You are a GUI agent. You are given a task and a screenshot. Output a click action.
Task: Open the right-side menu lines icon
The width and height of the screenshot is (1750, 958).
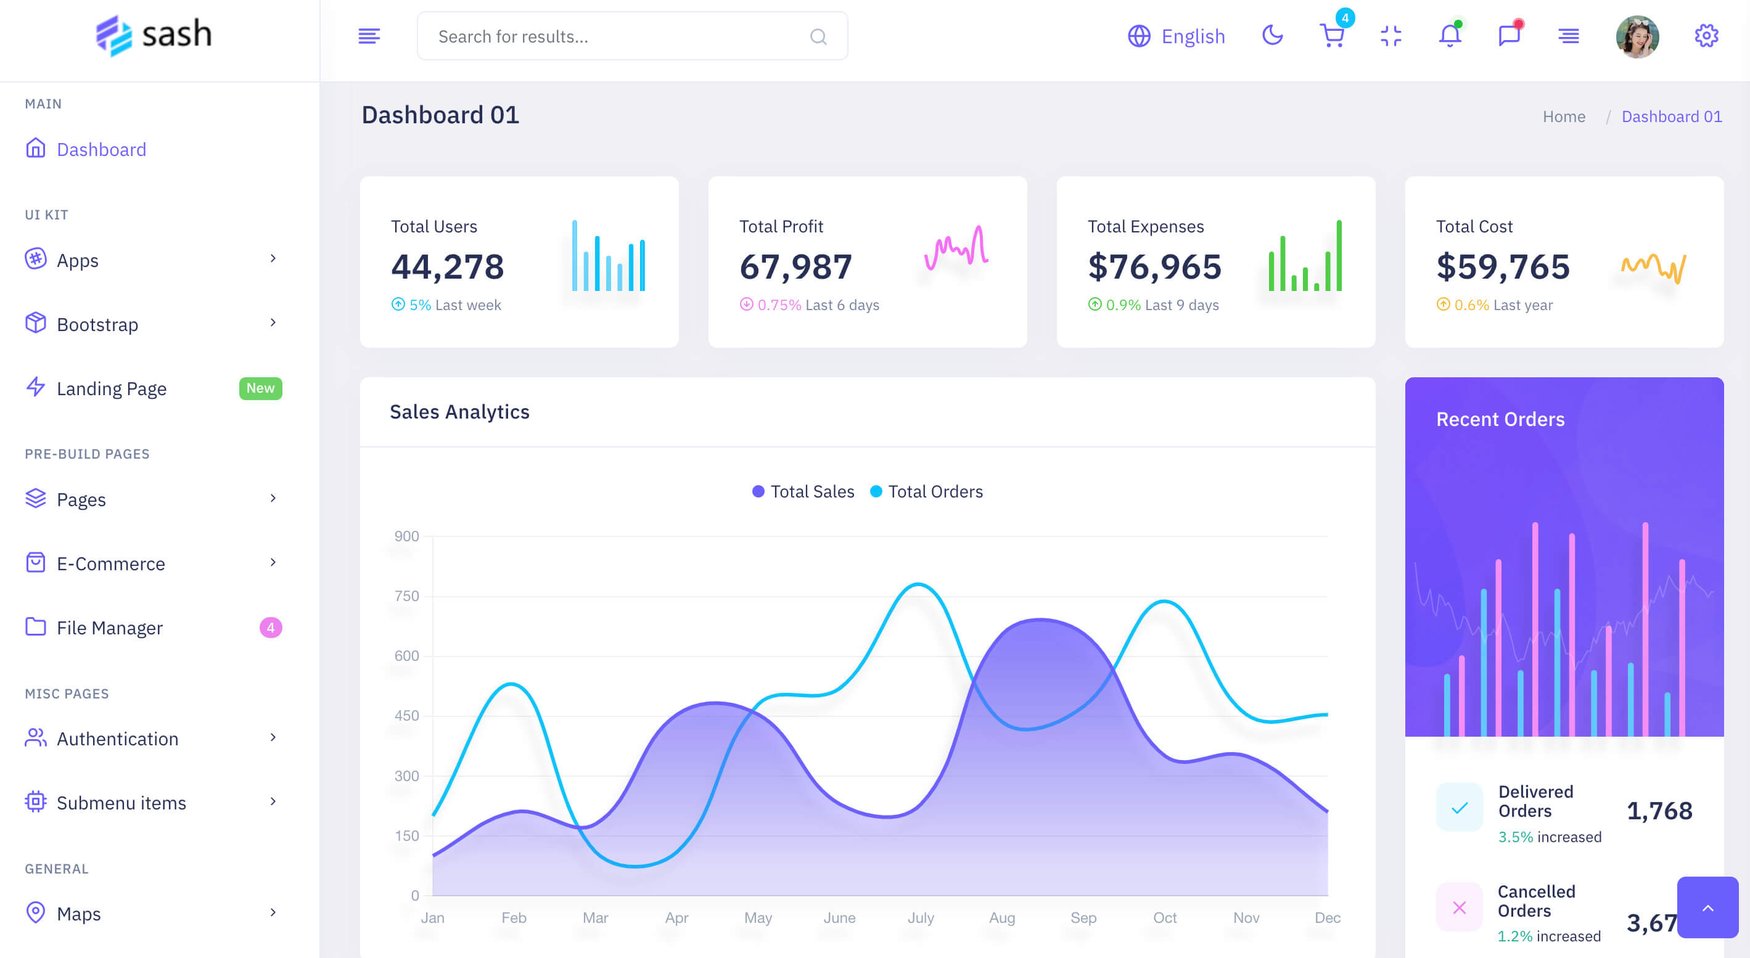pyautogui.click(x=1568, y=36)
